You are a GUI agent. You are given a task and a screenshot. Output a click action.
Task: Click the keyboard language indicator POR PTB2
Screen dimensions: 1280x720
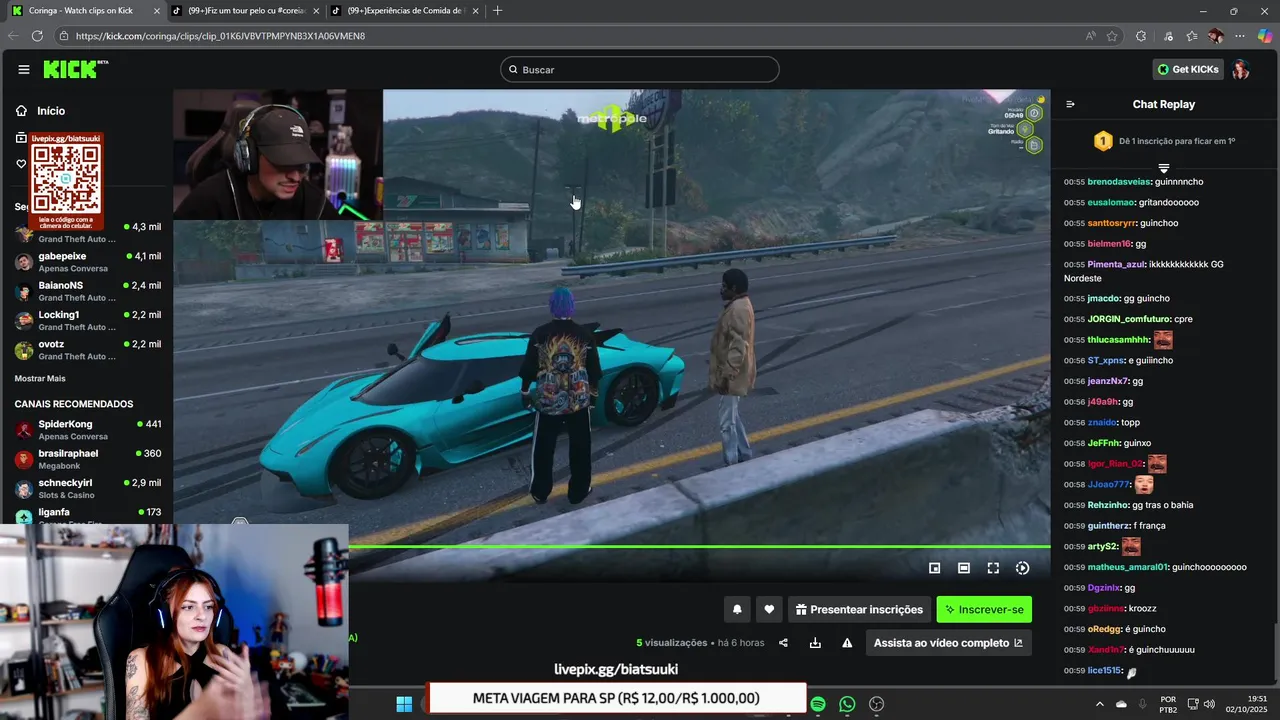pyautogui.click(x=1168, y=704)
